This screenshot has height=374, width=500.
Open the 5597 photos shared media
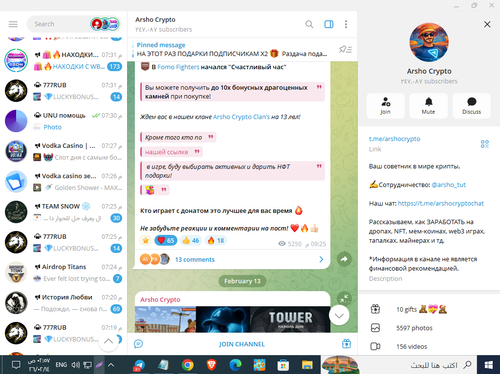429,328
